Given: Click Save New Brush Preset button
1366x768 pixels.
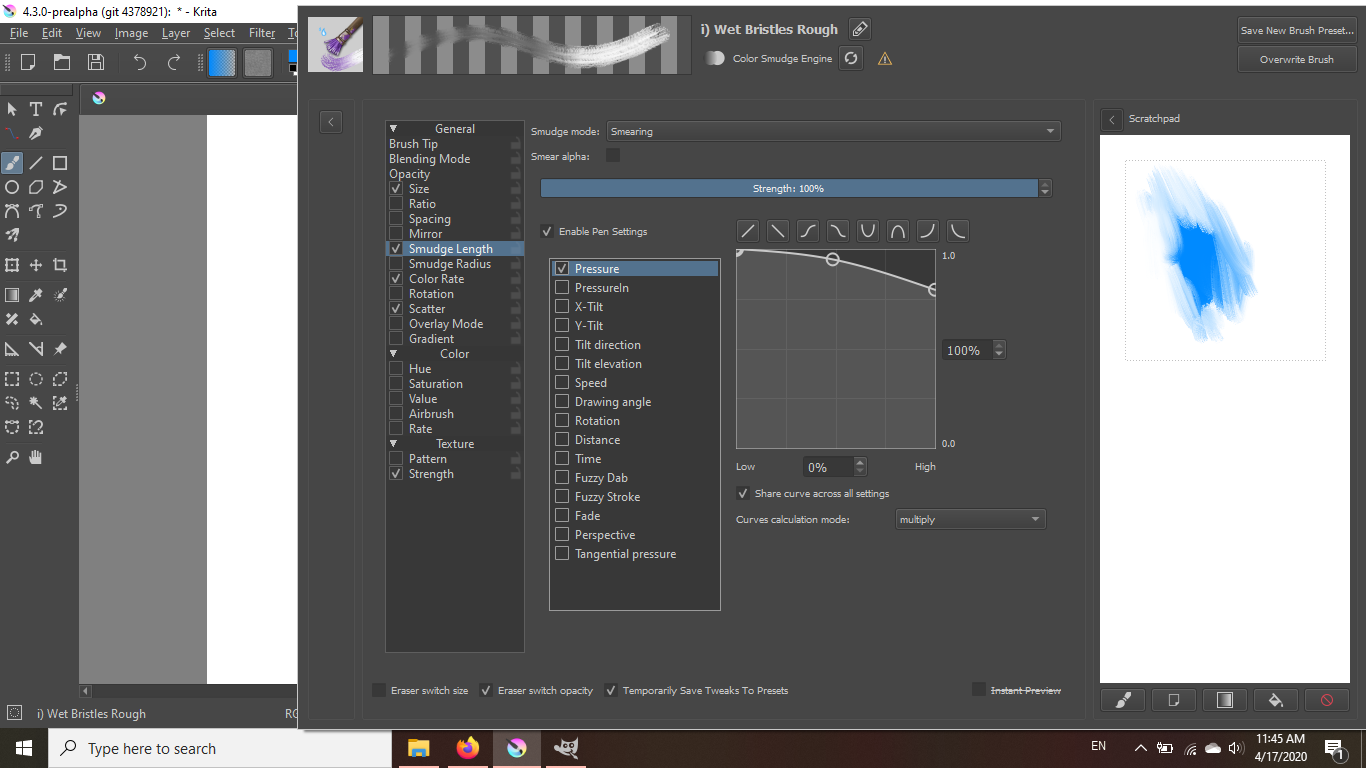Looking at the screenshot, I should click(1297, 30).
